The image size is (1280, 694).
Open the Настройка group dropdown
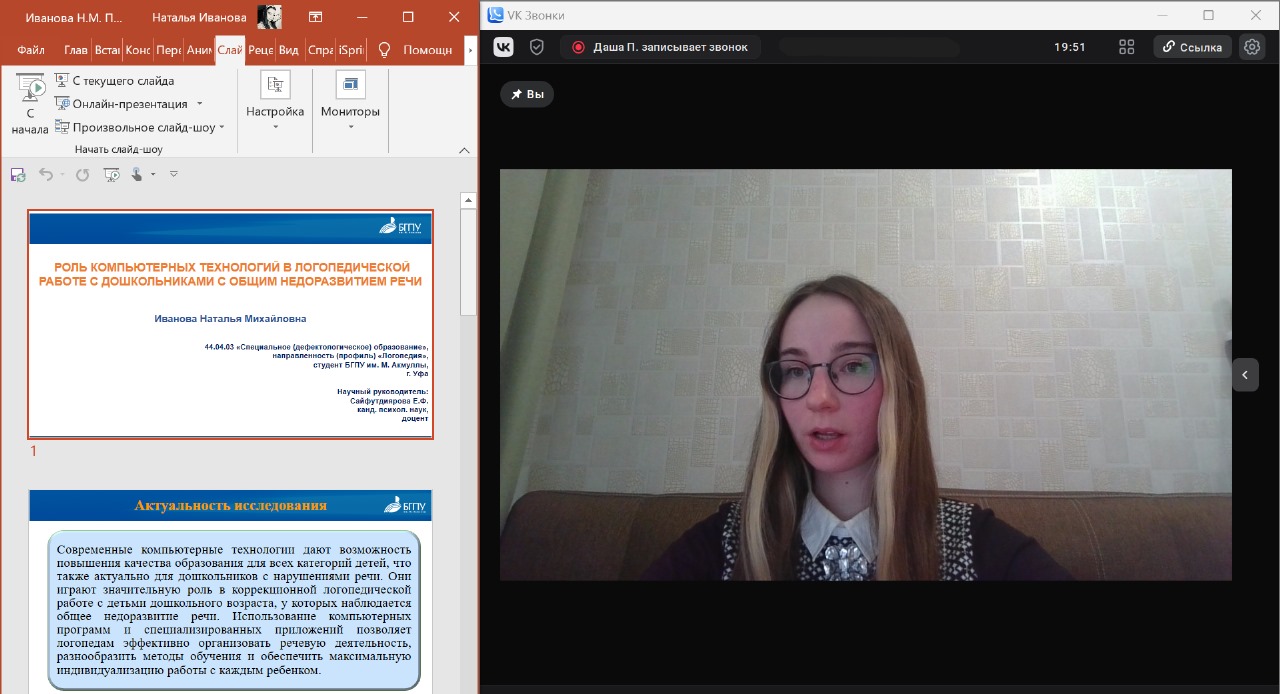tap(275, 112)
